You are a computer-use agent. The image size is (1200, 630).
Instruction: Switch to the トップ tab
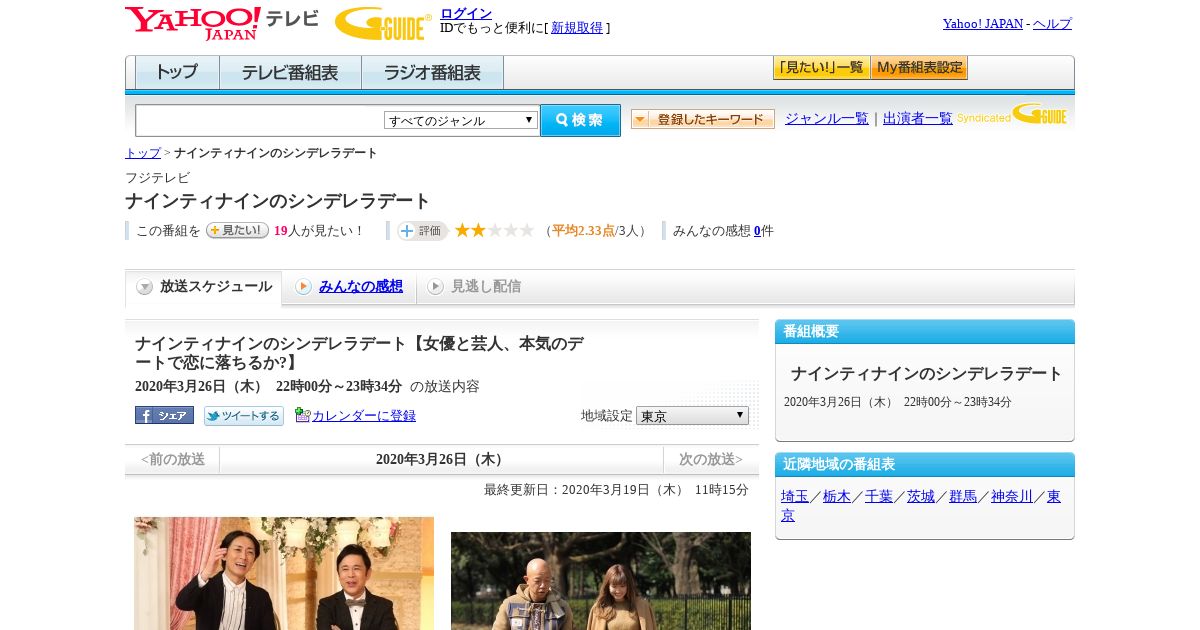point(177,73)
